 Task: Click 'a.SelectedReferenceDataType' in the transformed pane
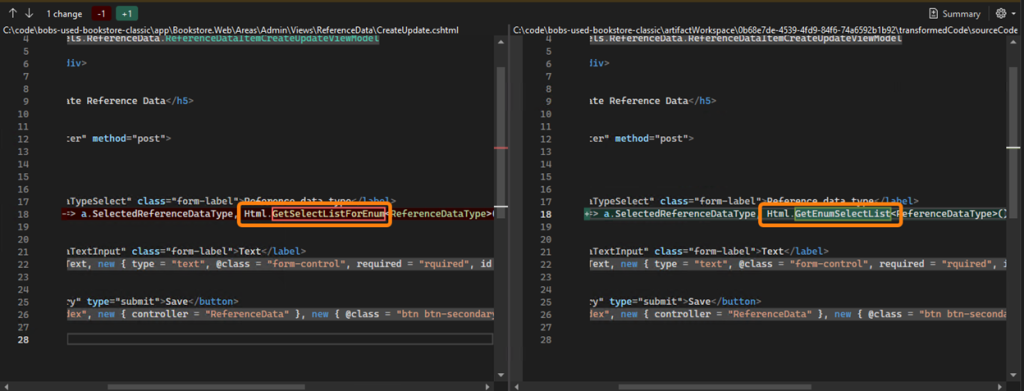[x=679, y=214]
